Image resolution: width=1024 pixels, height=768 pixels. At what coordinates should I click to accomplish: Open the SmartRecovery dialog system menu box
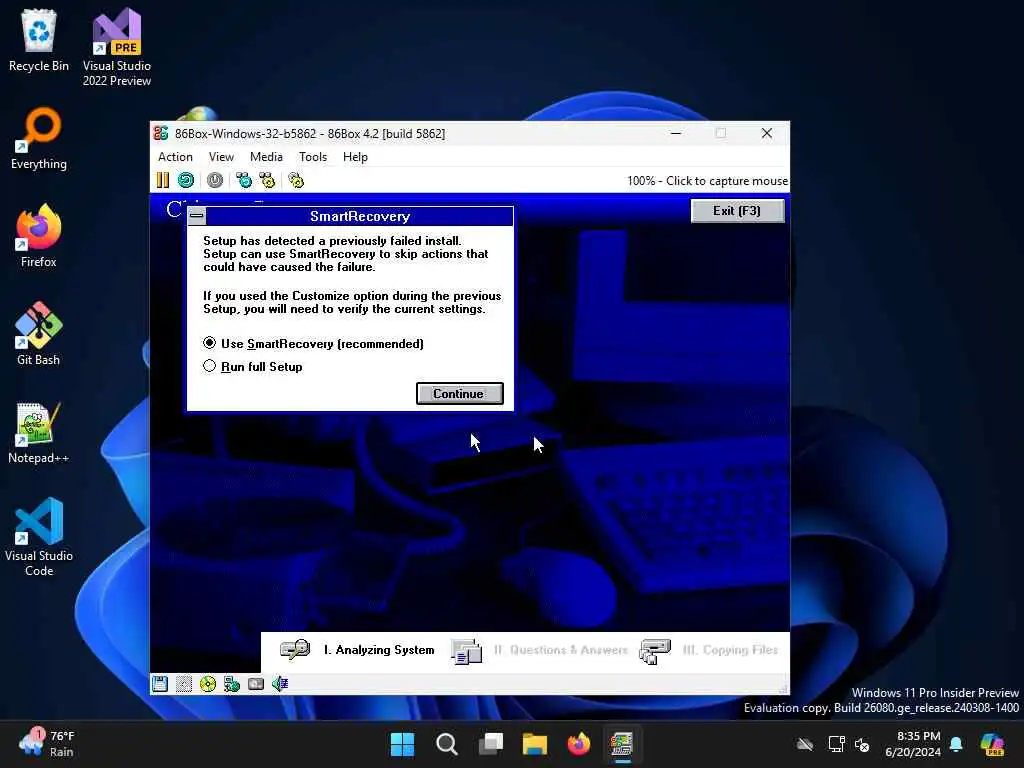point(197,216)
